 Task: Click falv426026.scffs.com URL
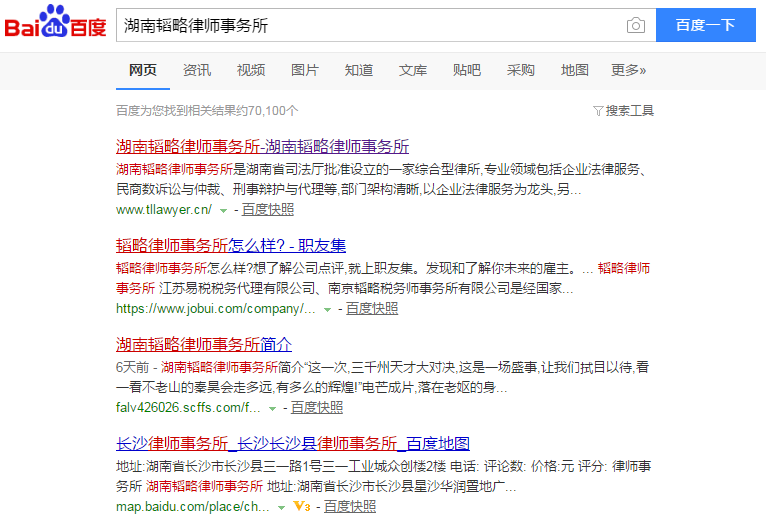tap(188, 408)
